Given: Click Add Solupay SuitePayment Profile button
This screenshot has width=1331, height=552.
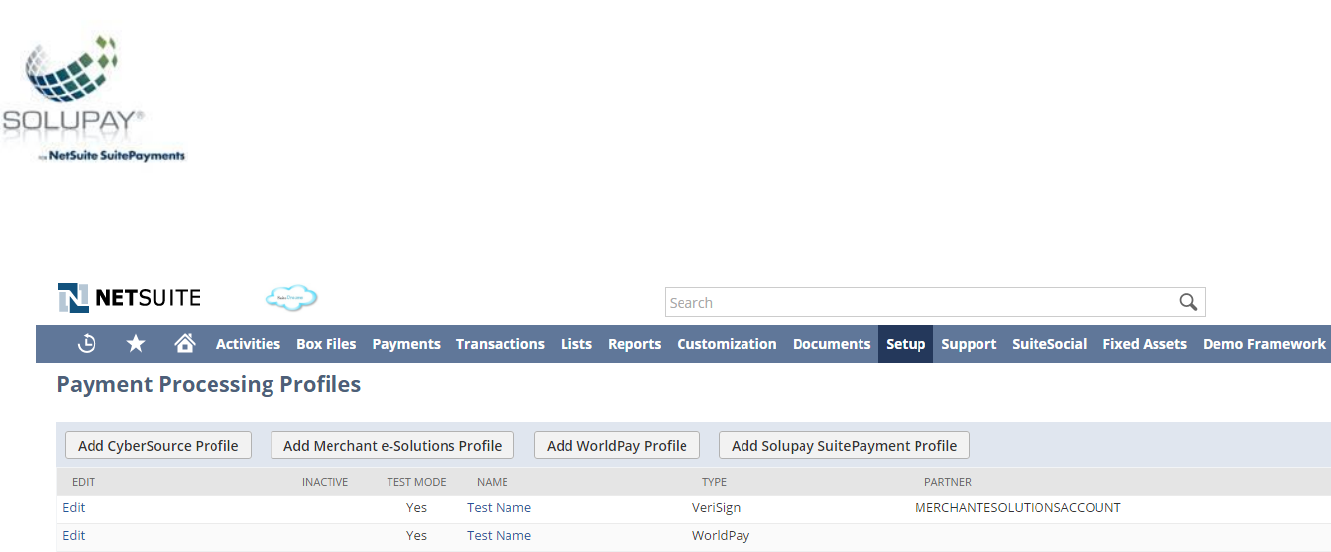Looking at the screenshot, I should (844, 446).
